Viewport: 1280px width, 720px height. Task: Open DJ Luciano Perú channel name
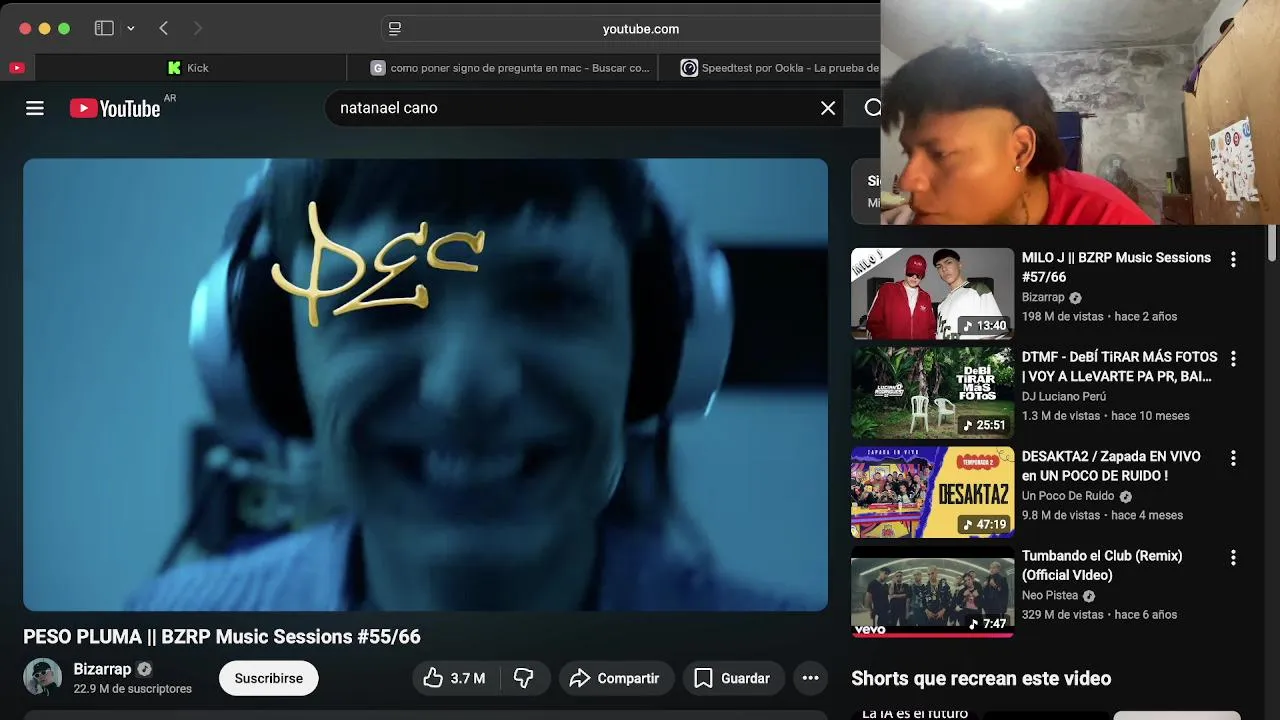coord(1064,396)
